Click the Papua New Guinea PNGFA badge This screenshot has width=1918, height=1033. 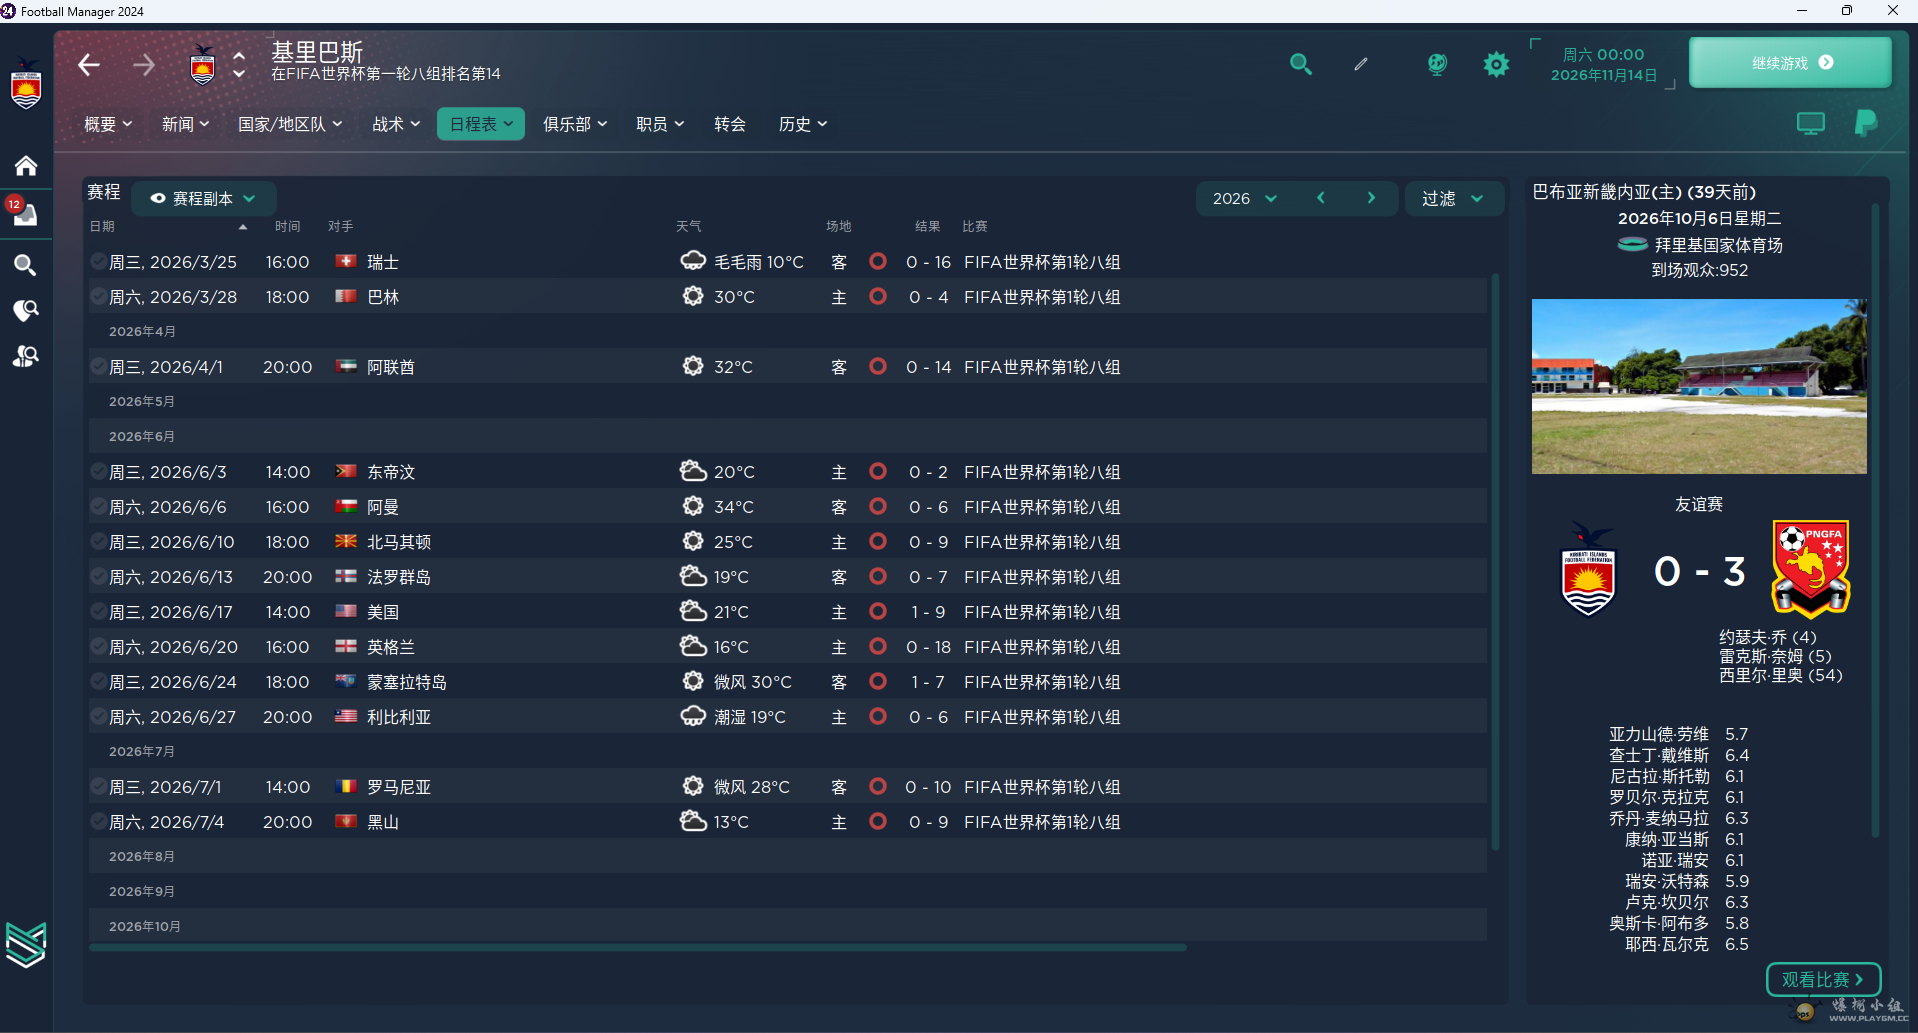(x=1811, y=569)
